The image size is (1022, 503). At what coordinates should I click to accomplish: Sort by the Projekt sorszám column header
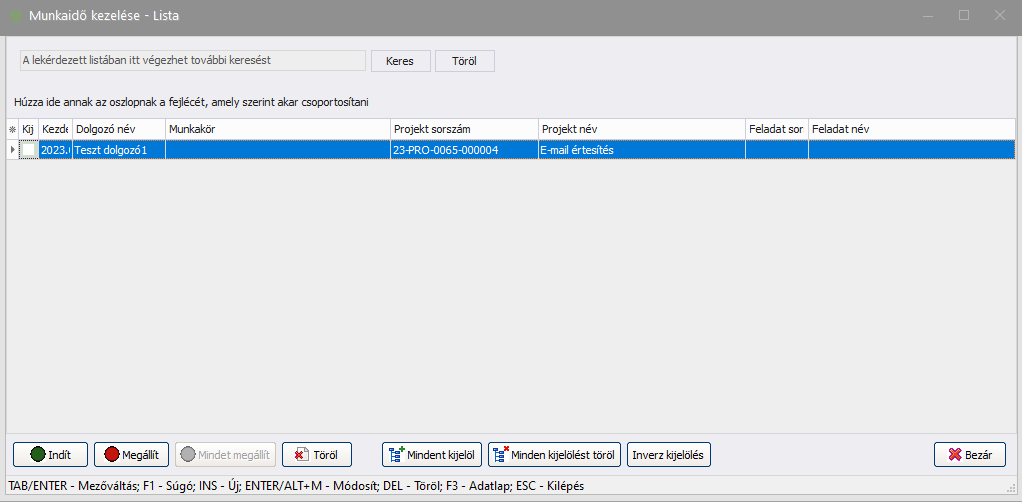point(463,129)
